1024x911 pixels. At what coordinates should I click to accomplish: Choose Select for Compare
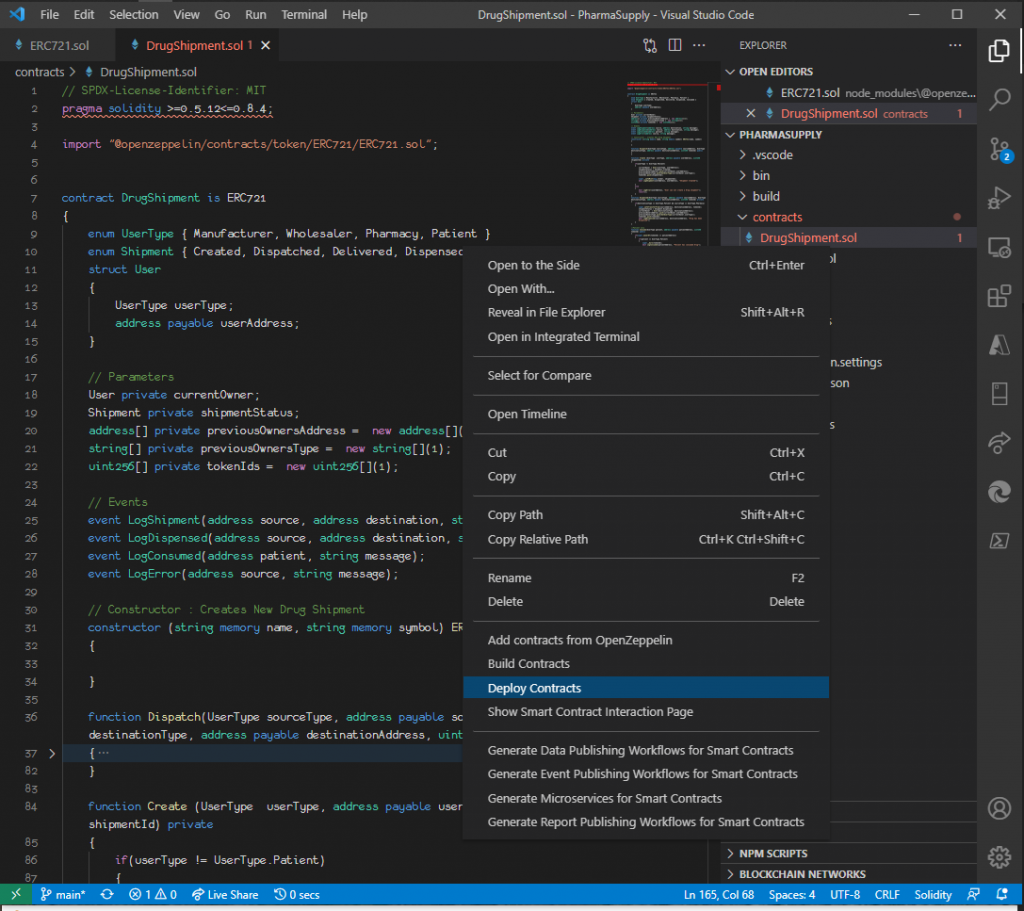pos(646,376)
